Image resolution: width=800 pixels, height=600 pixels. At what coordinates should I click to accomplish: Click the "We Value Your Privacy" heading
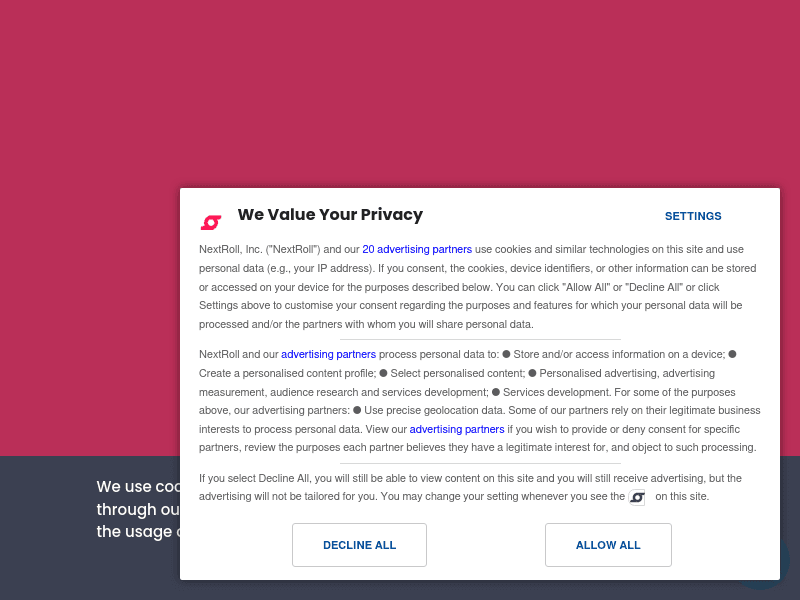[x=330, y=215]
